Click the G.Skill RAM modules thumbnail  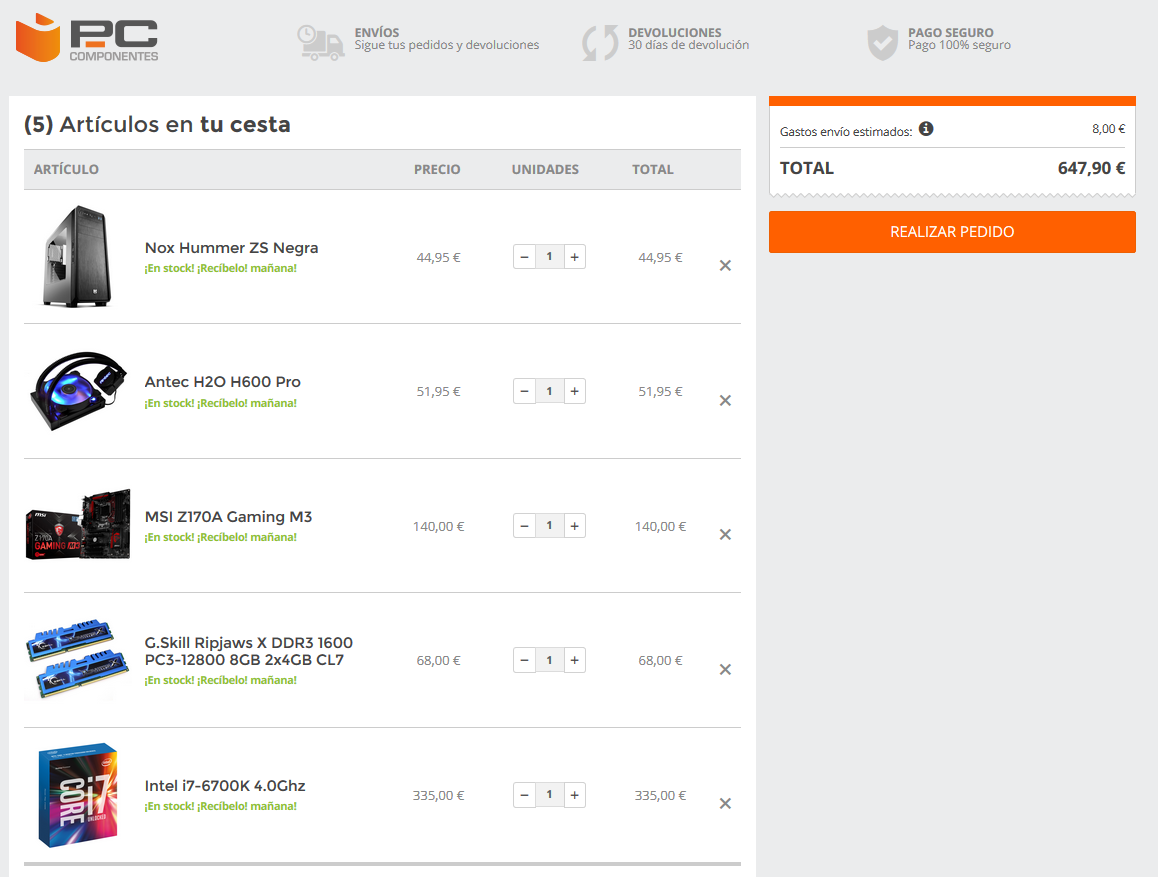[x=78, y=659]
